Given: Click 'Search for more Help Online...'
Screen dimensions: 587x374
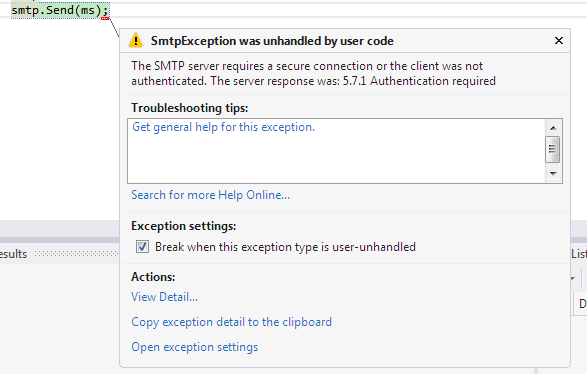Looking at the screenshot, I should point(210,195).
